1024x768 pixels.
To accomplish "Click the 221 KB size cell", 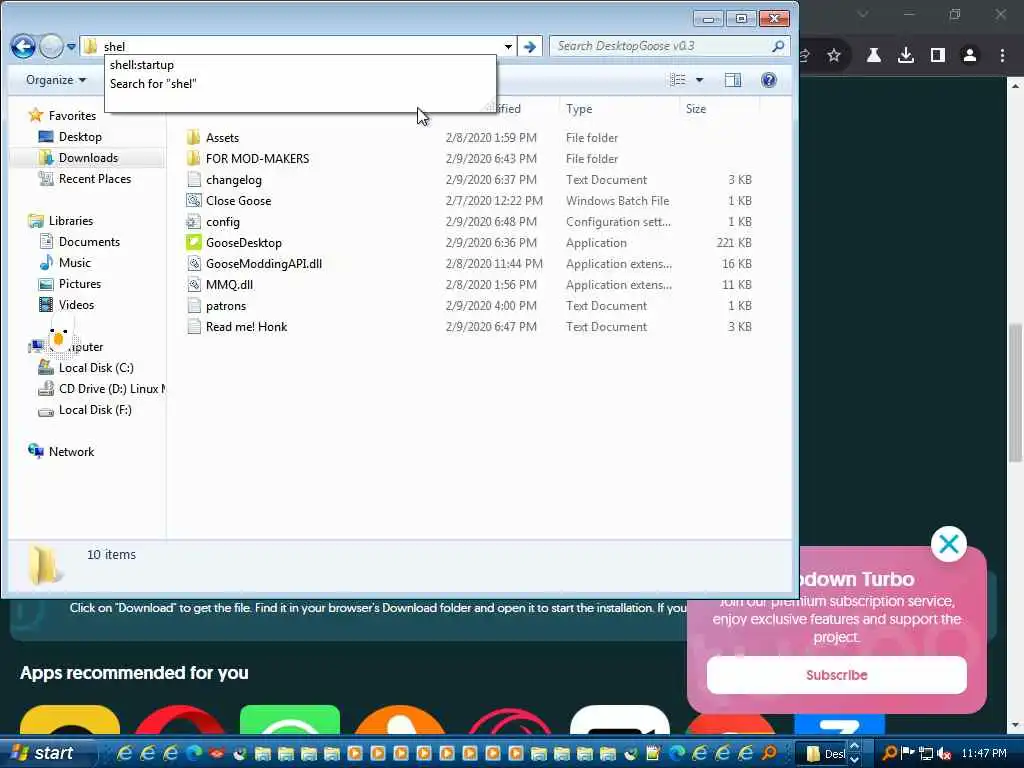I will coord(734,242).
